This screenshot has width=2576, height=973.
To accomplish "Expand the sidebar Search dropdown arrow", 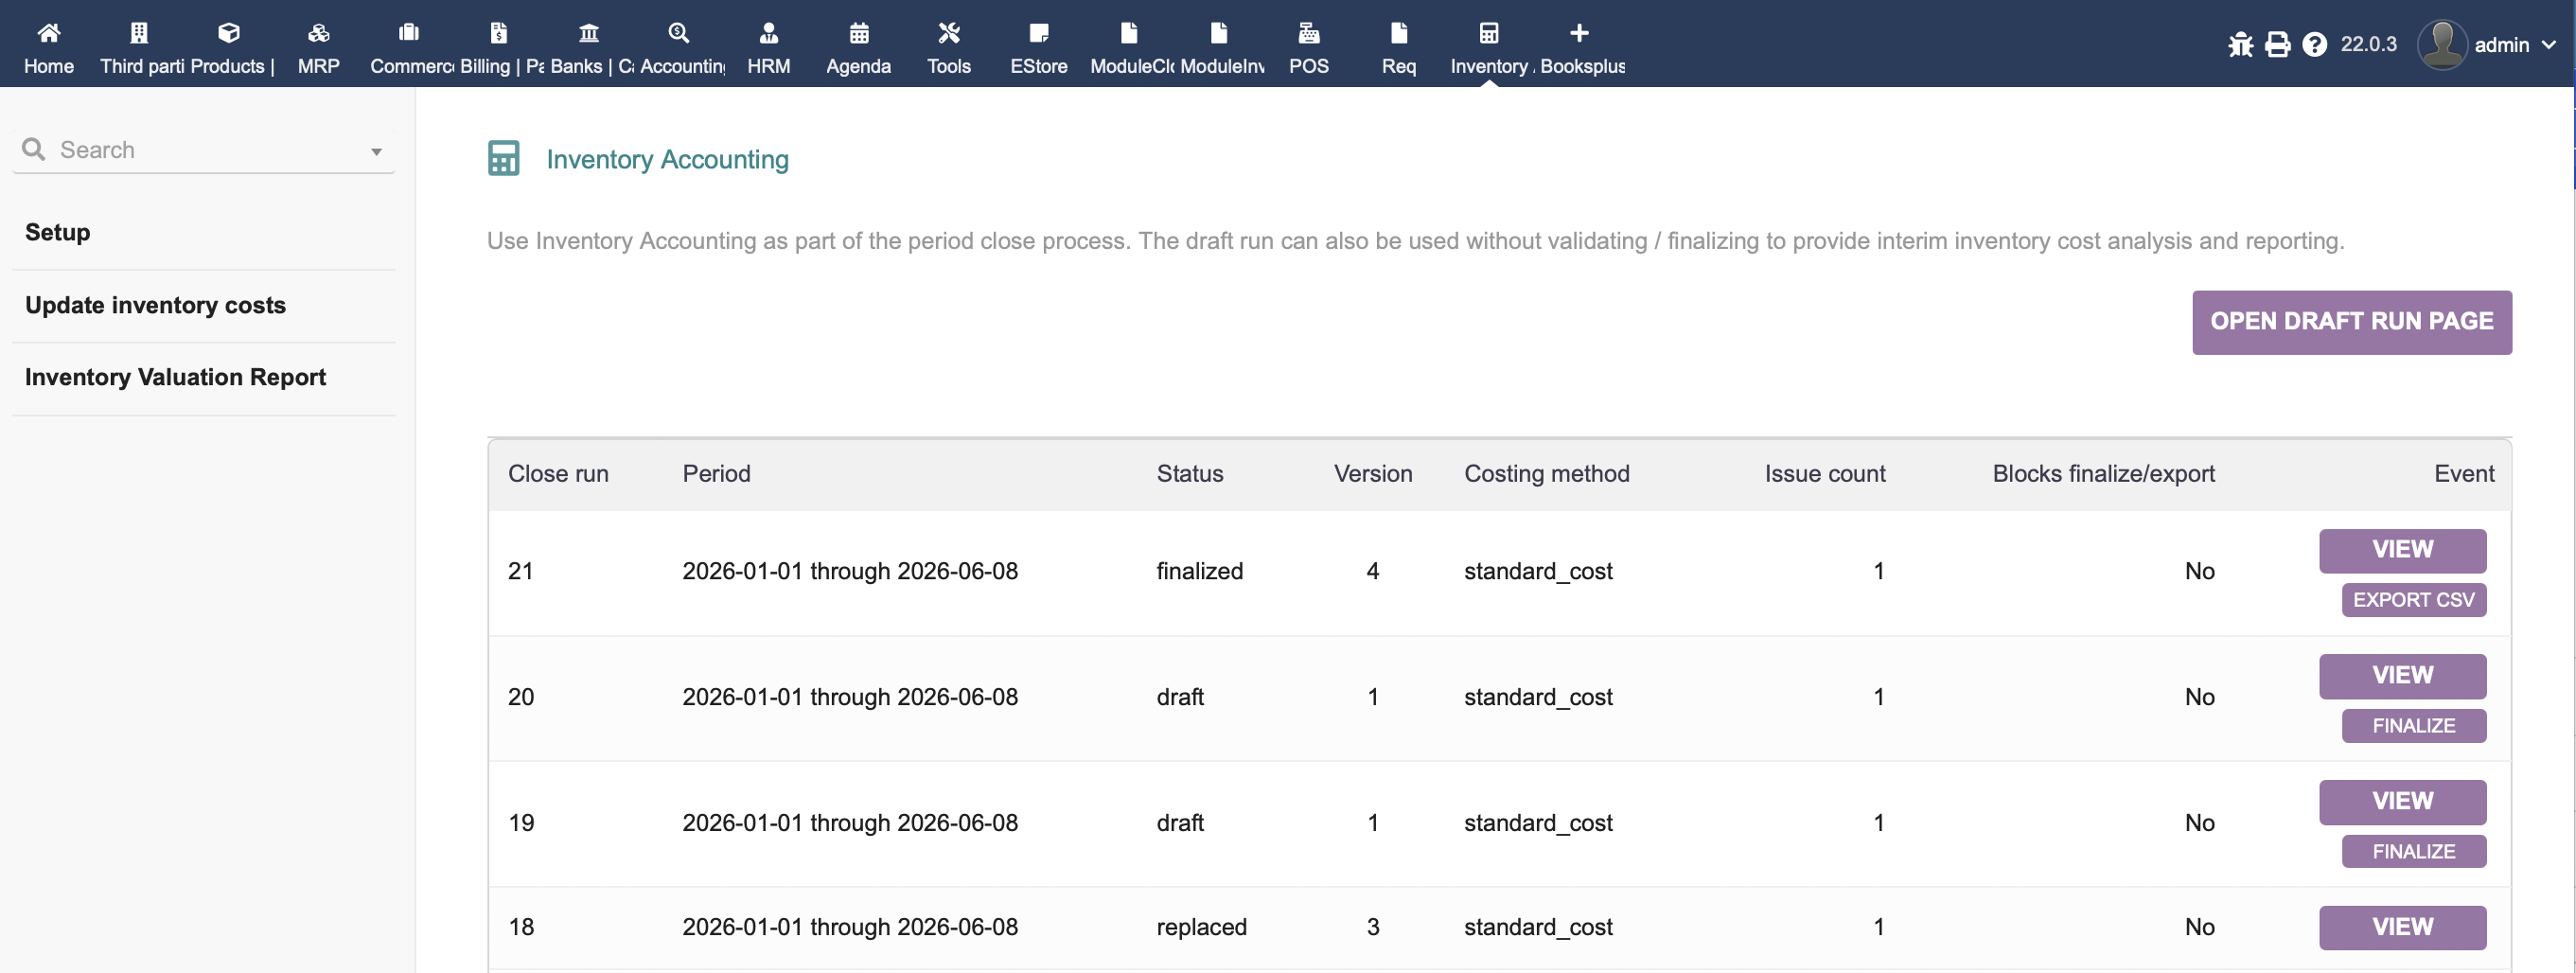I will point(376,152).
